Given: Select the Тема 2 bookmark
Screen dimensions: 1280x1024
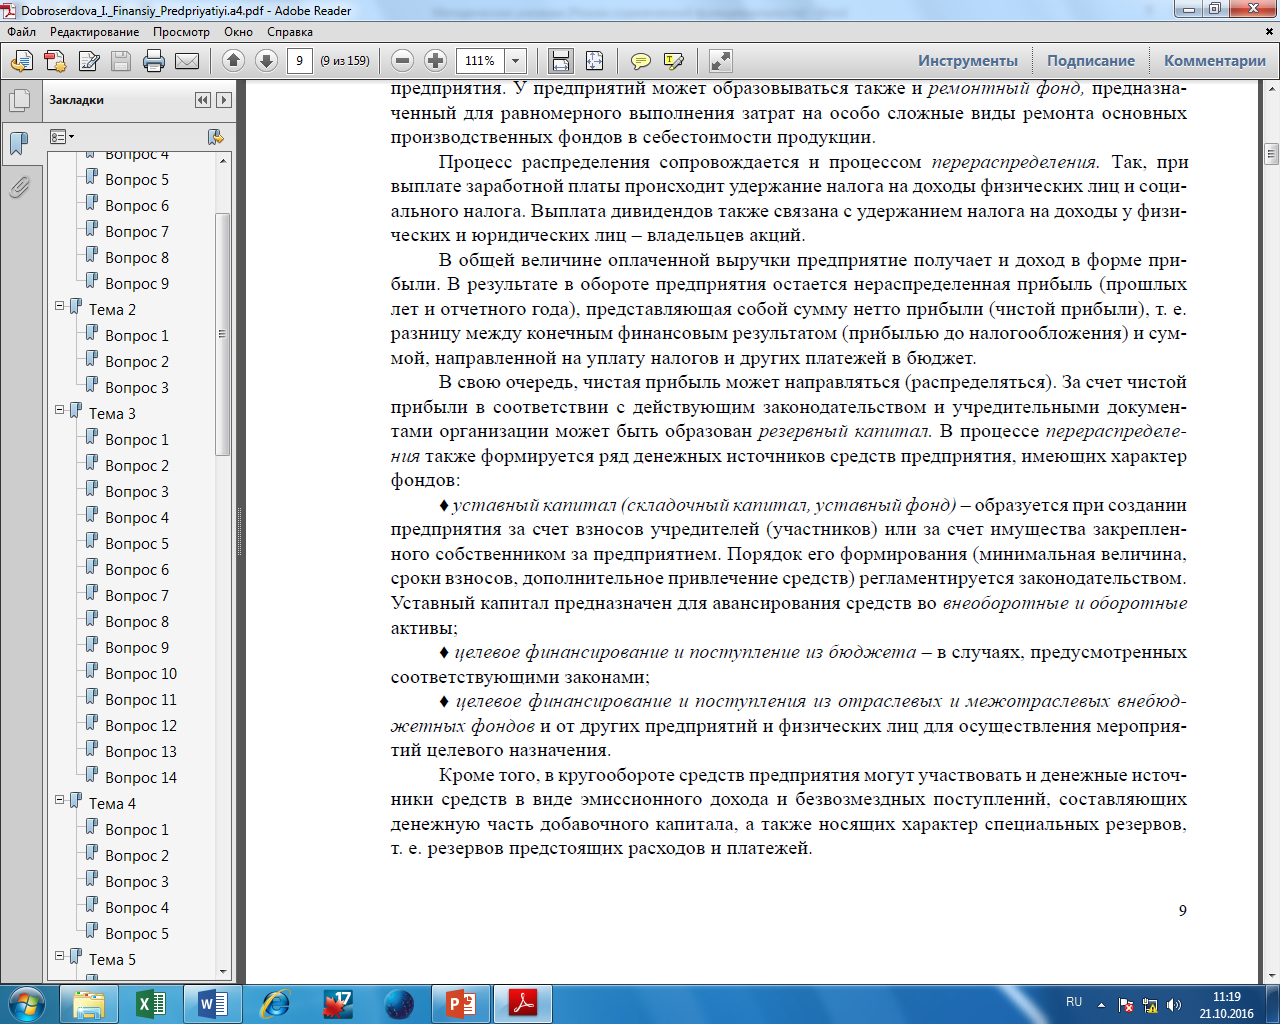Looking at the screenshot, I should click(x=112, y=310).
